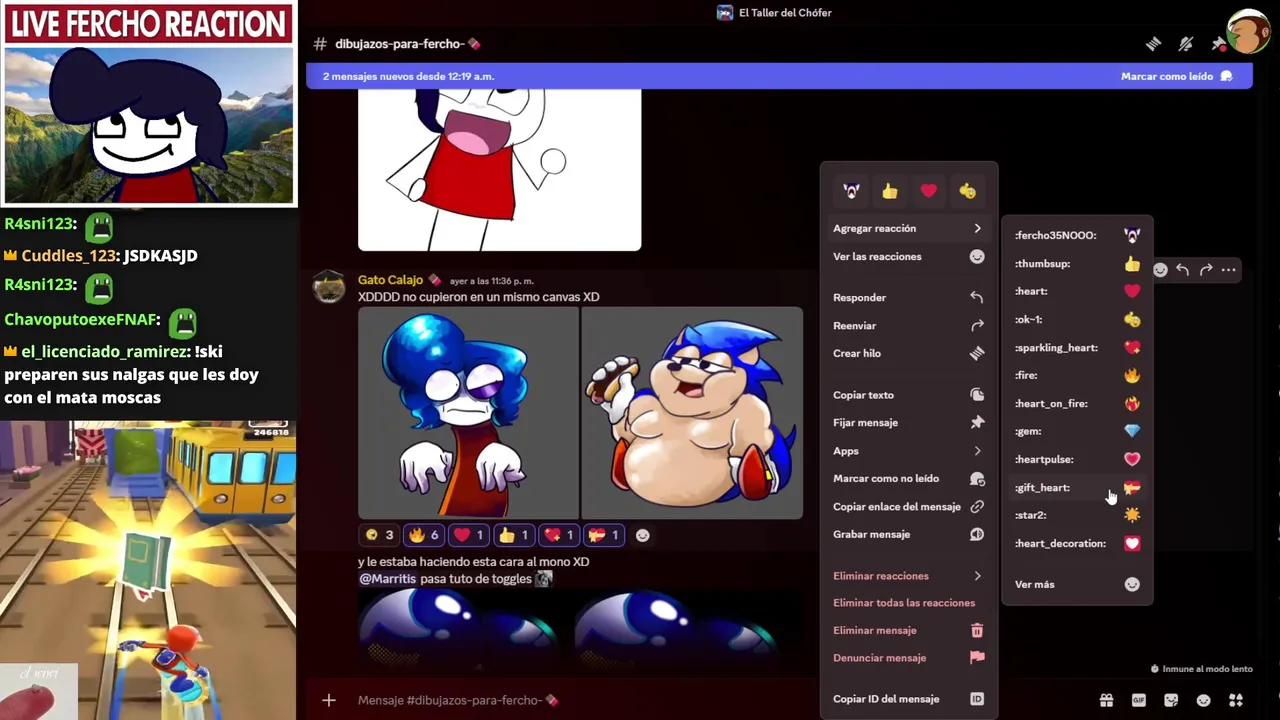Click the profile avatar in top right corner
This screenshot has height=720, width=1280.
pyautogui.click(x=1249, y=31)
